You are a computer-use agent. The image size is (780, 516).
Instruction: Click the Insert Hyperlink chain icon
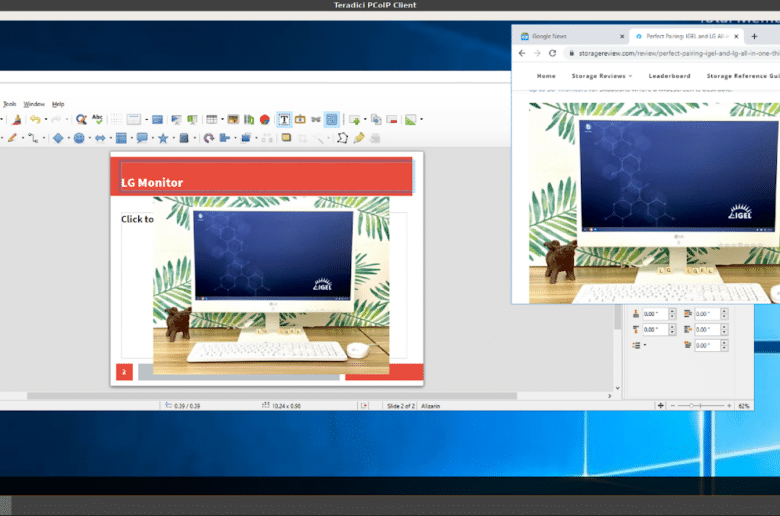pyautogui.click(x=316, y=119)
